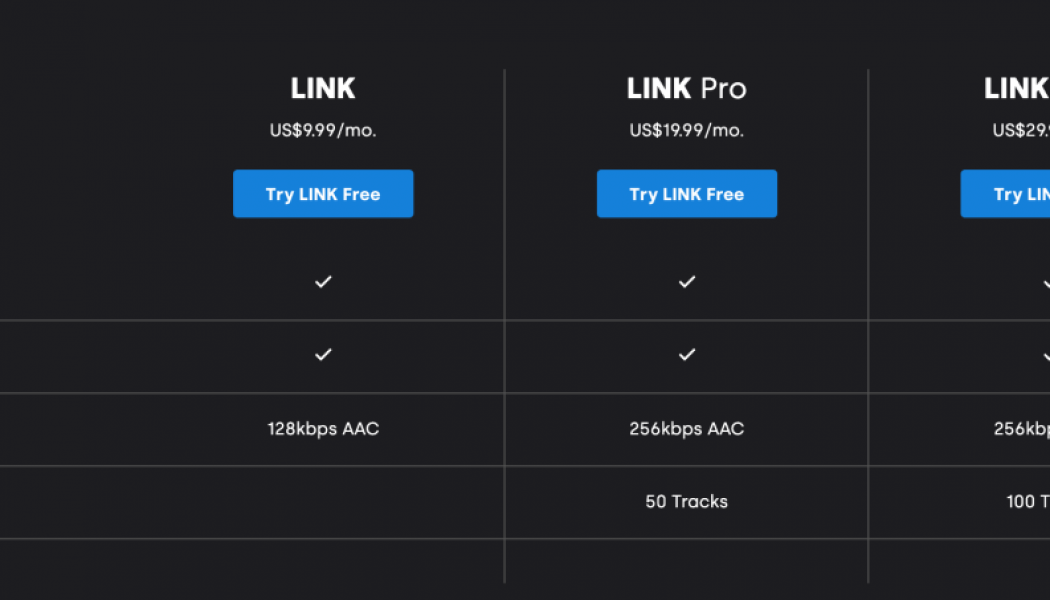
Task: Click Try LINK Free under LINK Pro
Action: (687, 193)
